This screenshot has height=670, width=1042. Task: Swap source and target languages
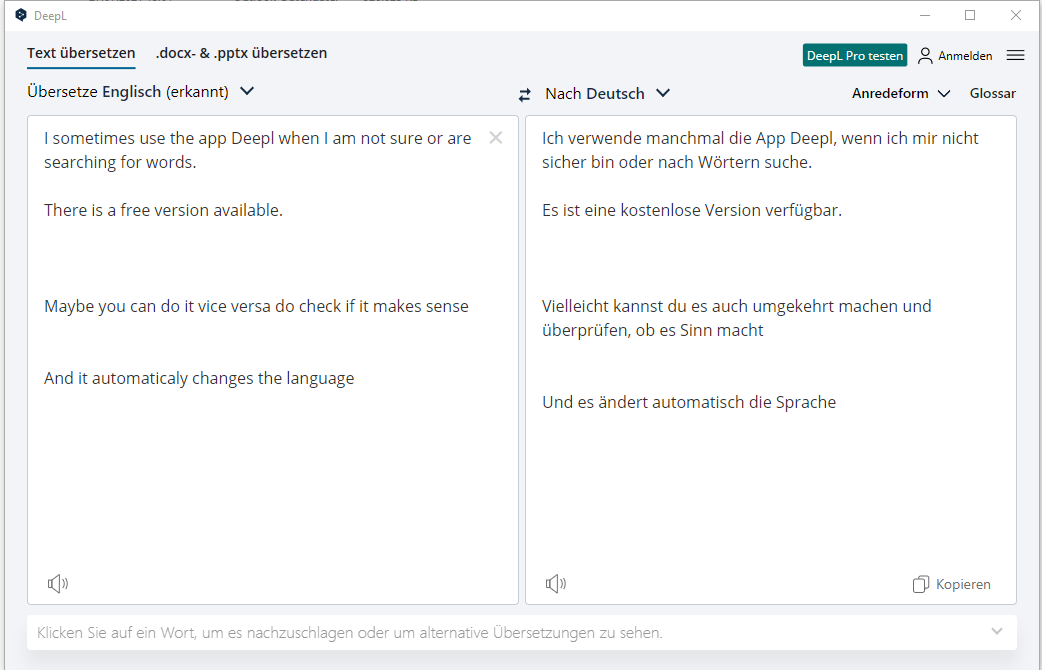click(525, 95)
